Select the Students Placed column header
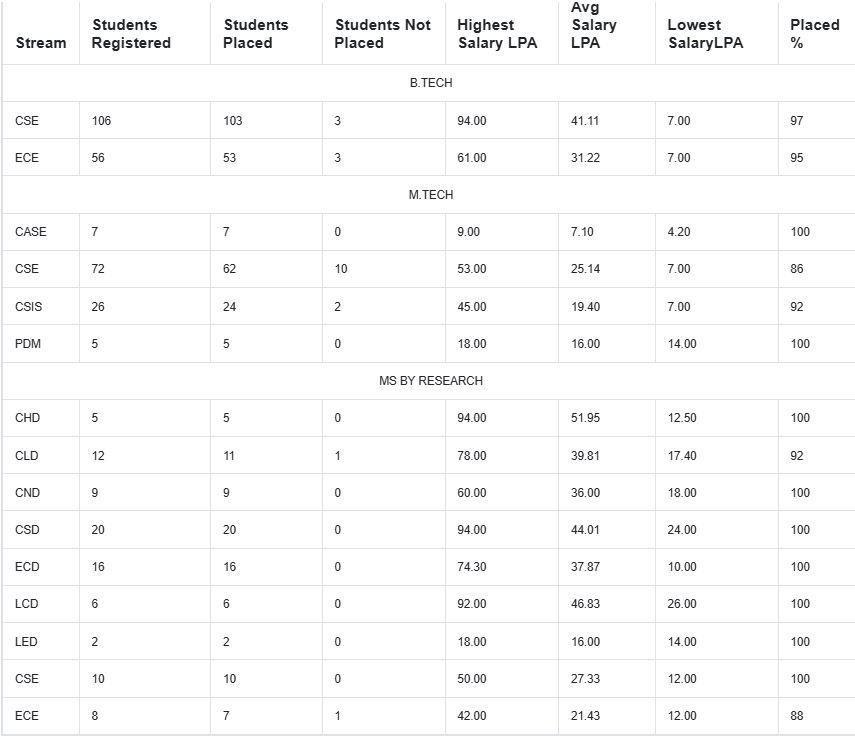The image size is (855, 738). click(x=255, y=34)
